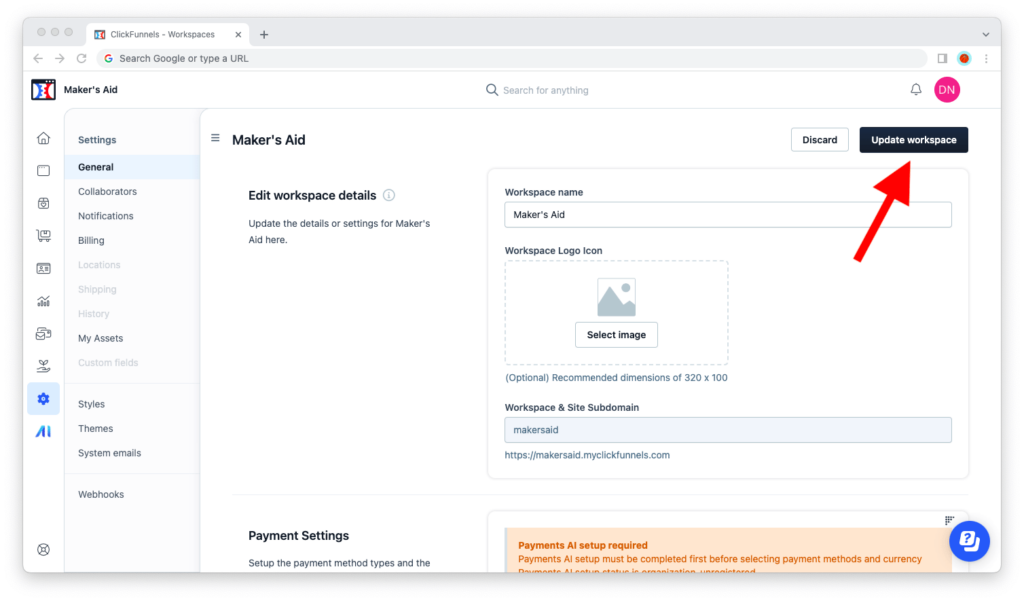Open Collaborators settings
Viewport: 1024px width, 601px height.
[108, 191]
